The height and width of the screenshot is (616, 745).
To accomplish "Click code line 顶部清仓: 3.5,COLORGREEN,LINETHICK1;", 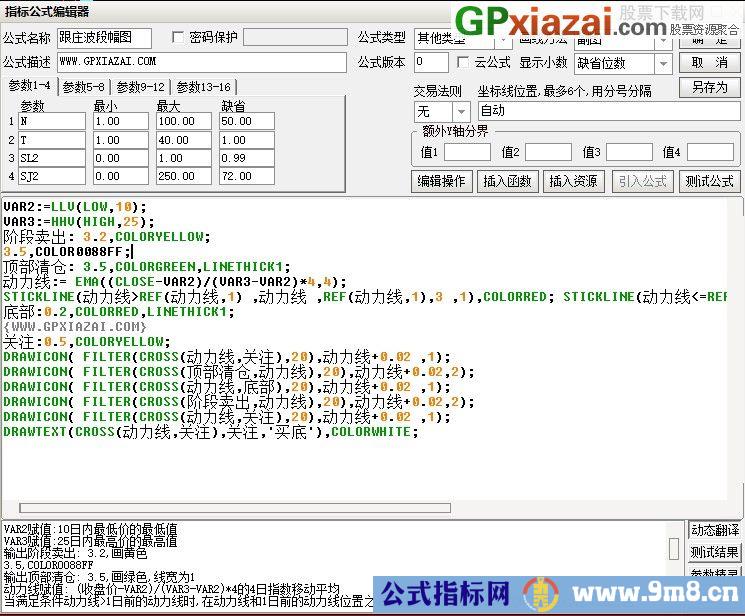I will coord(146,267).
